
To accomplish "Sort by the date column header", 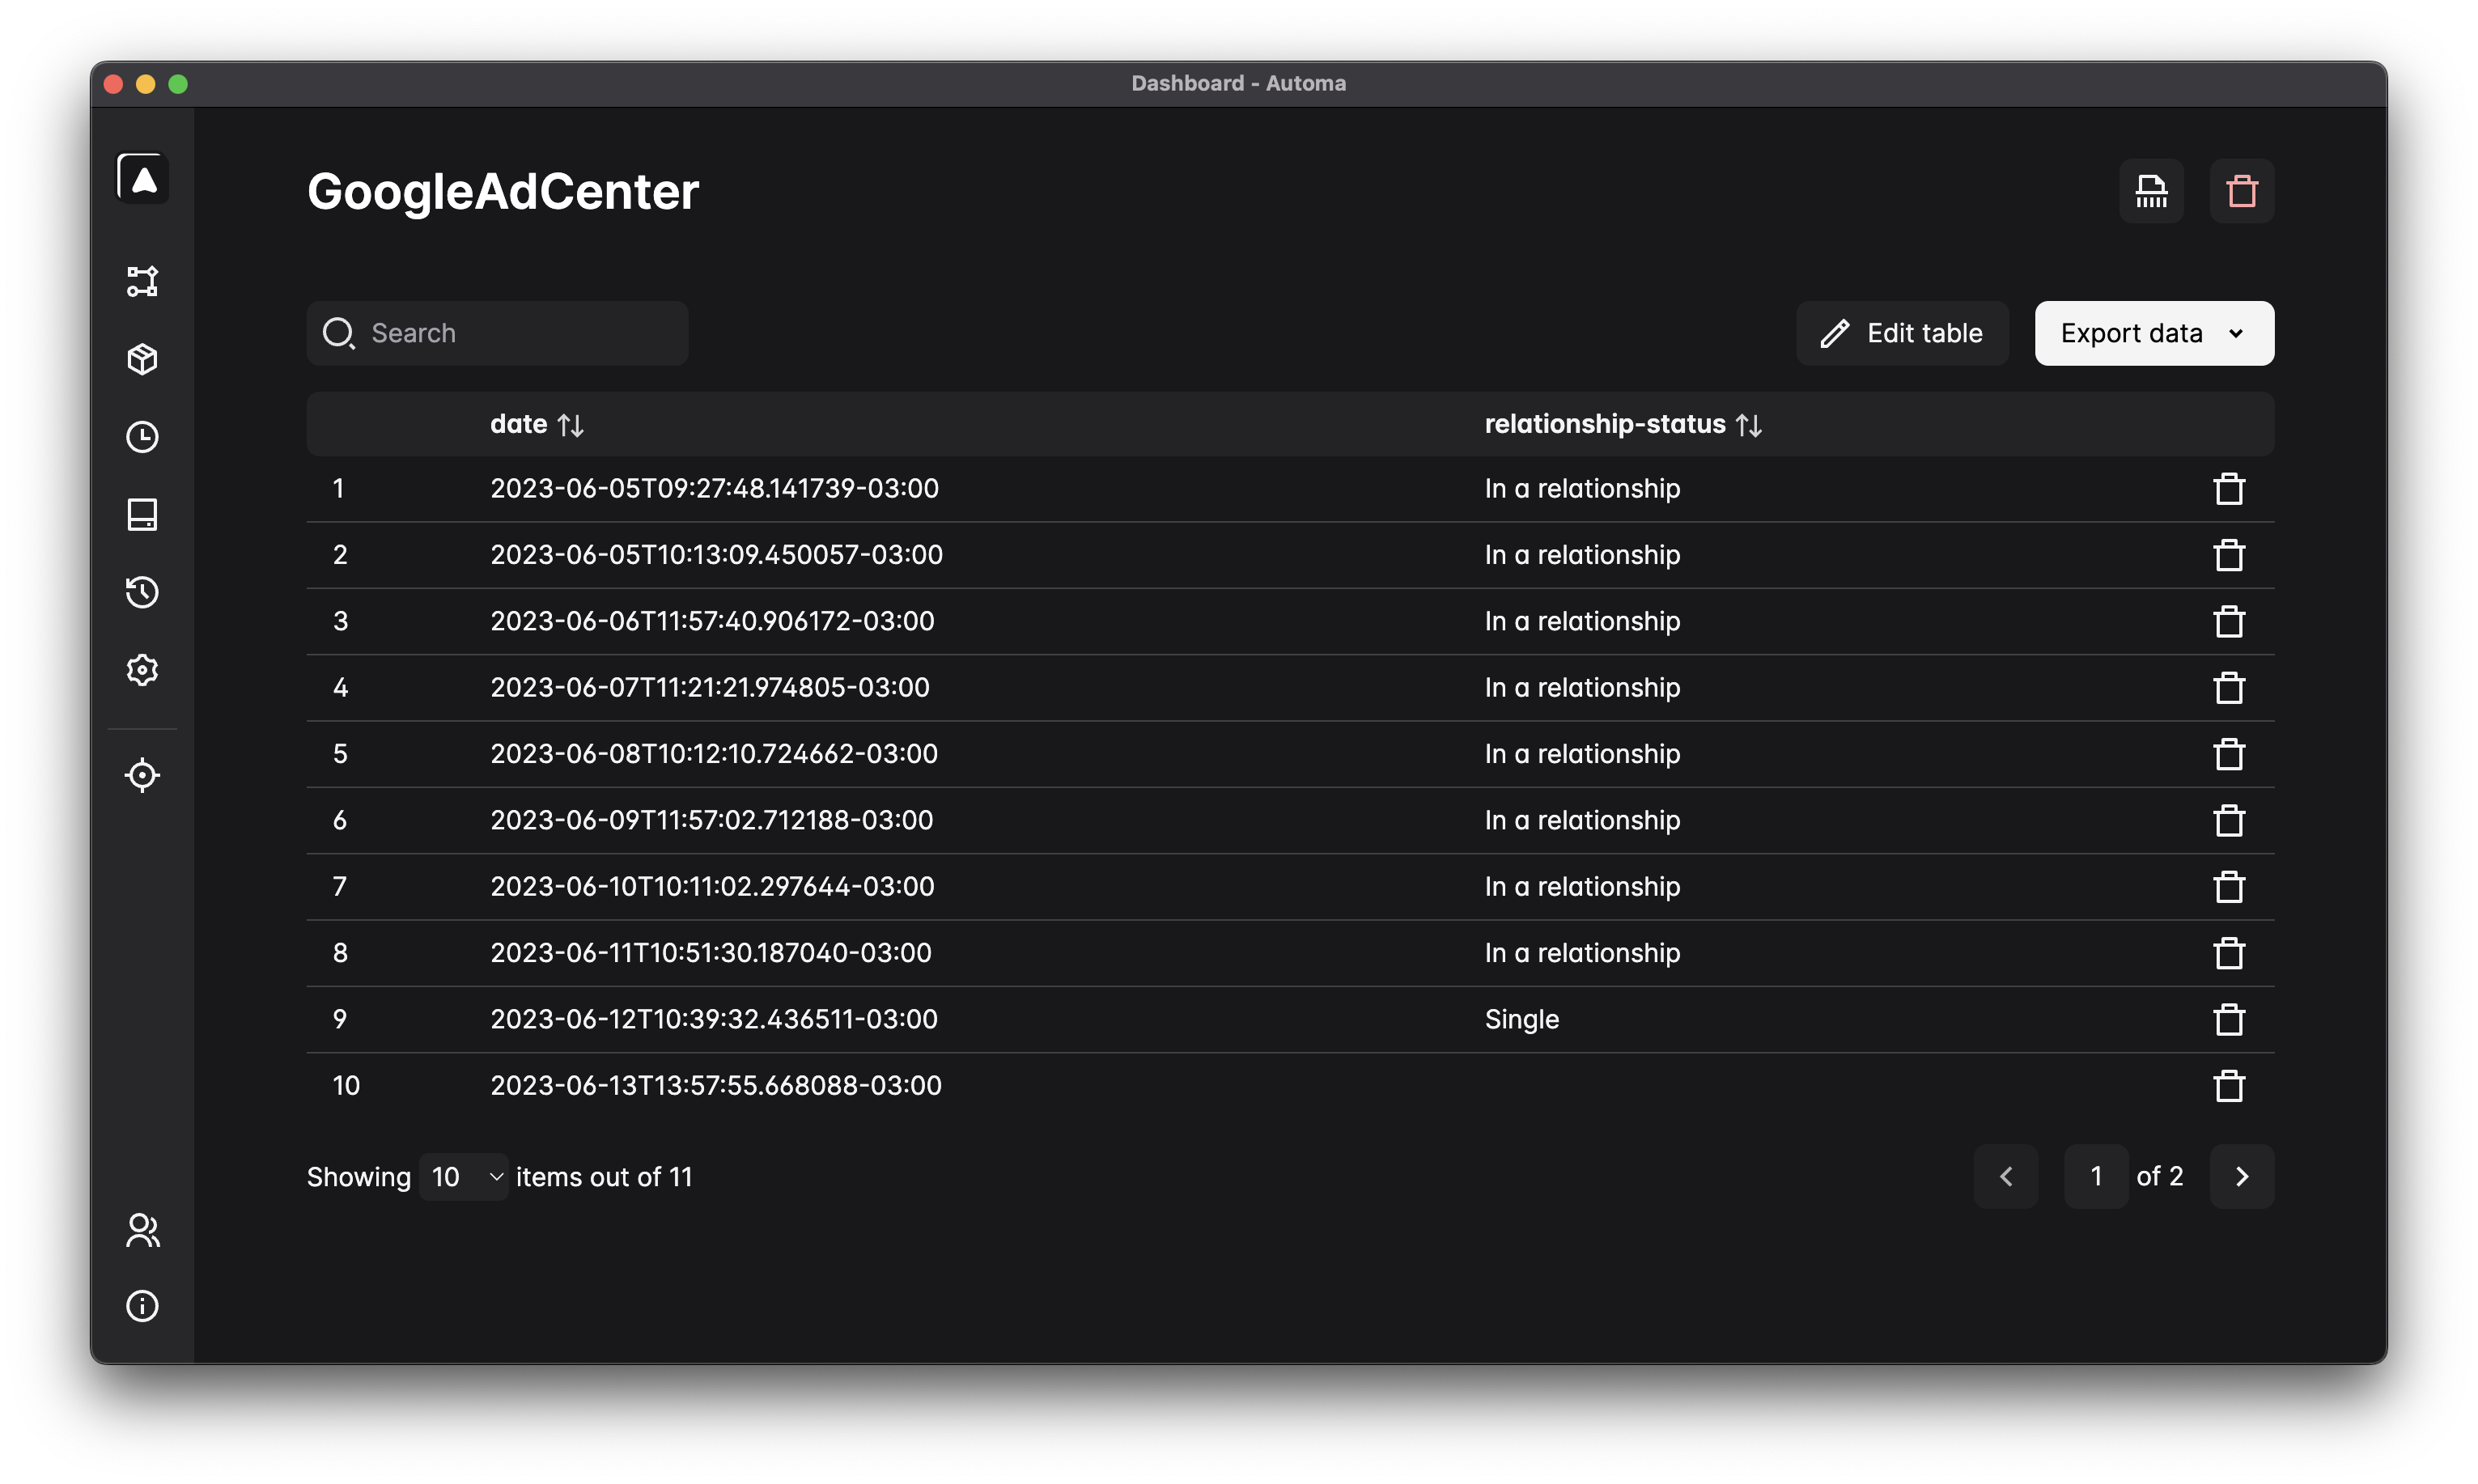I will tap(537, 424).
